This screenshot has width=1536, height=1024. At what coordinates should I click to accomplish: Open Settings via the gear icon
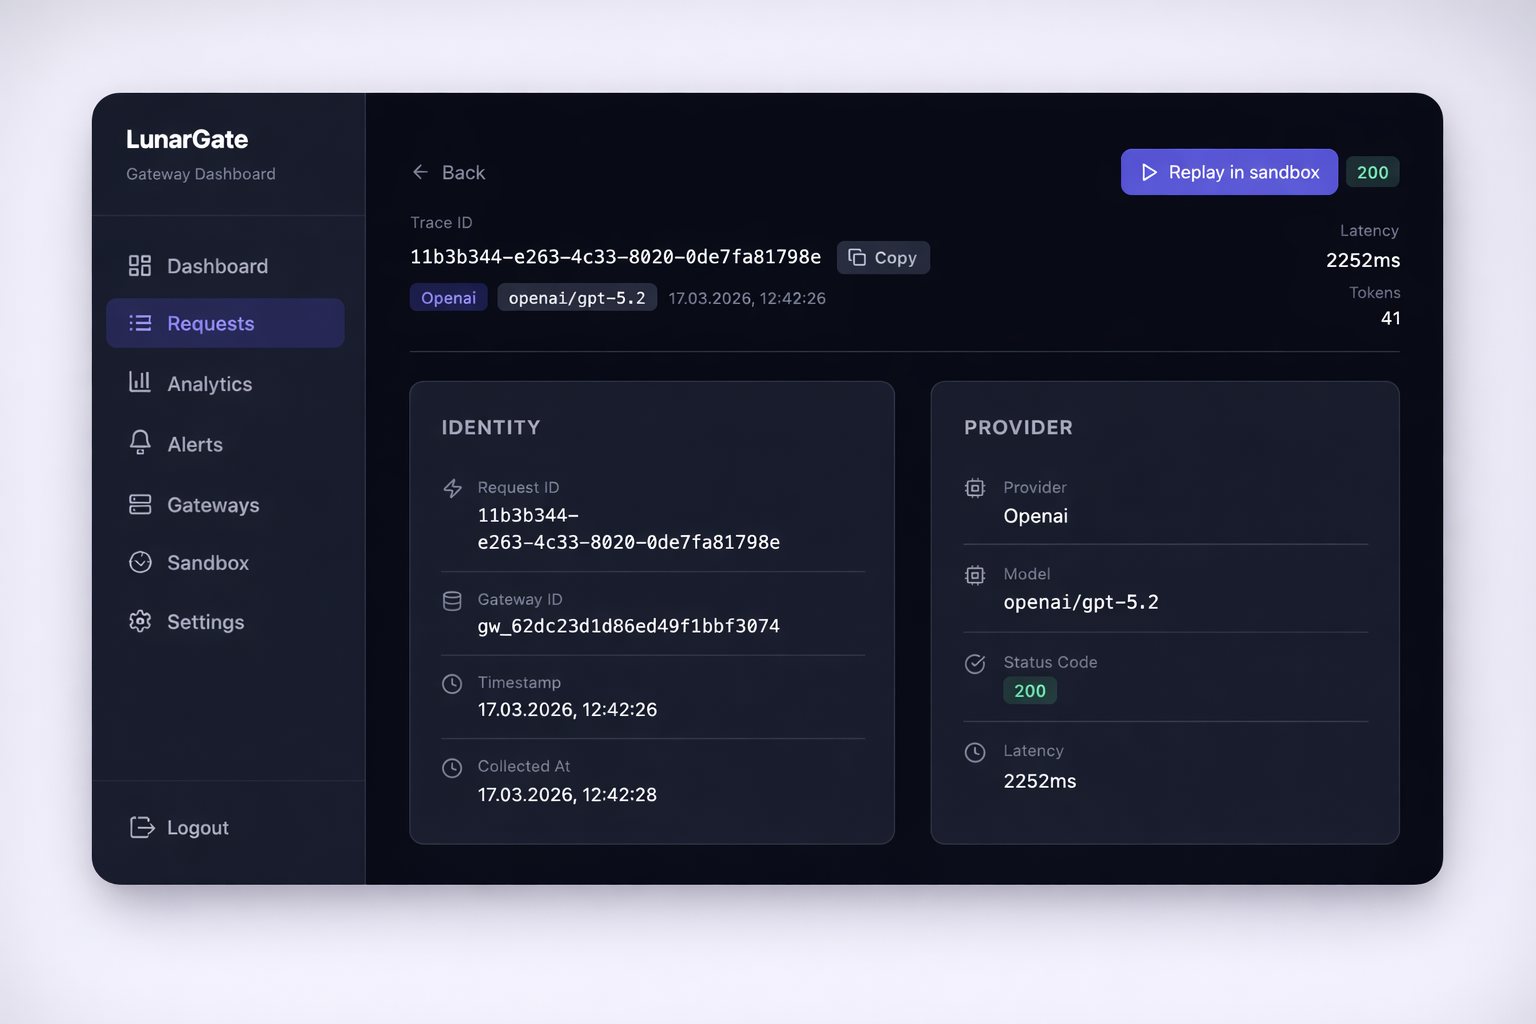click(140, 621)
